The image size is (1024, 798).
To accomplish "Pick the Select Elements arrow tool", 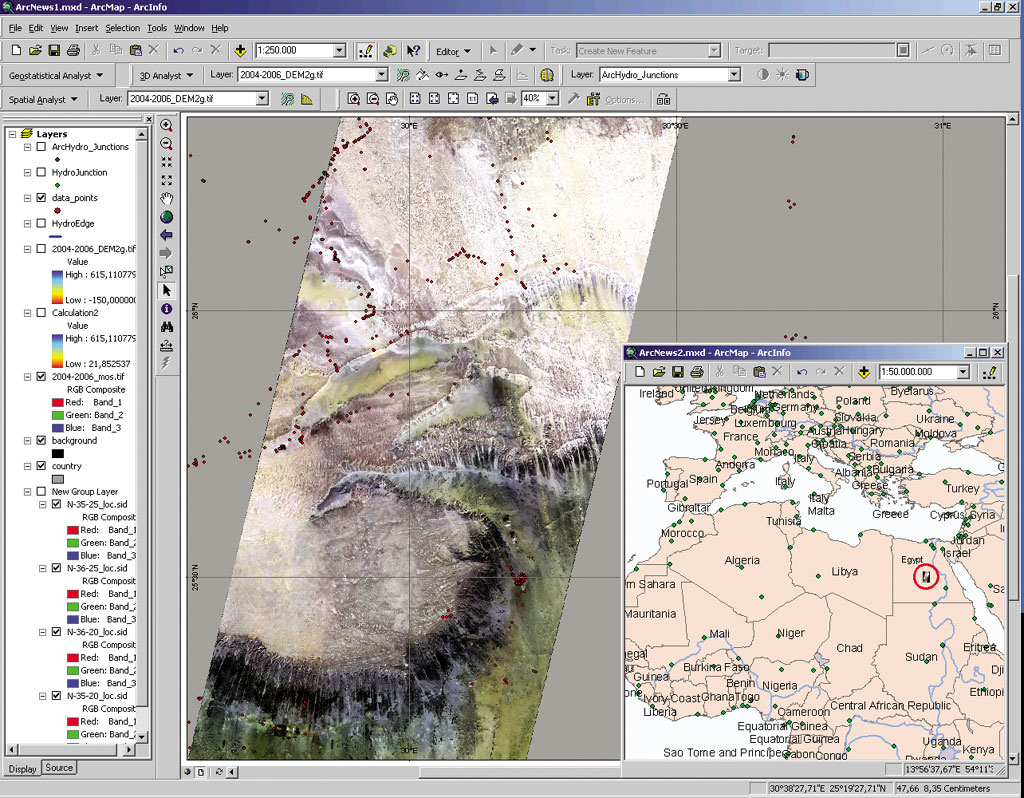I will click(x=166, y=290).
